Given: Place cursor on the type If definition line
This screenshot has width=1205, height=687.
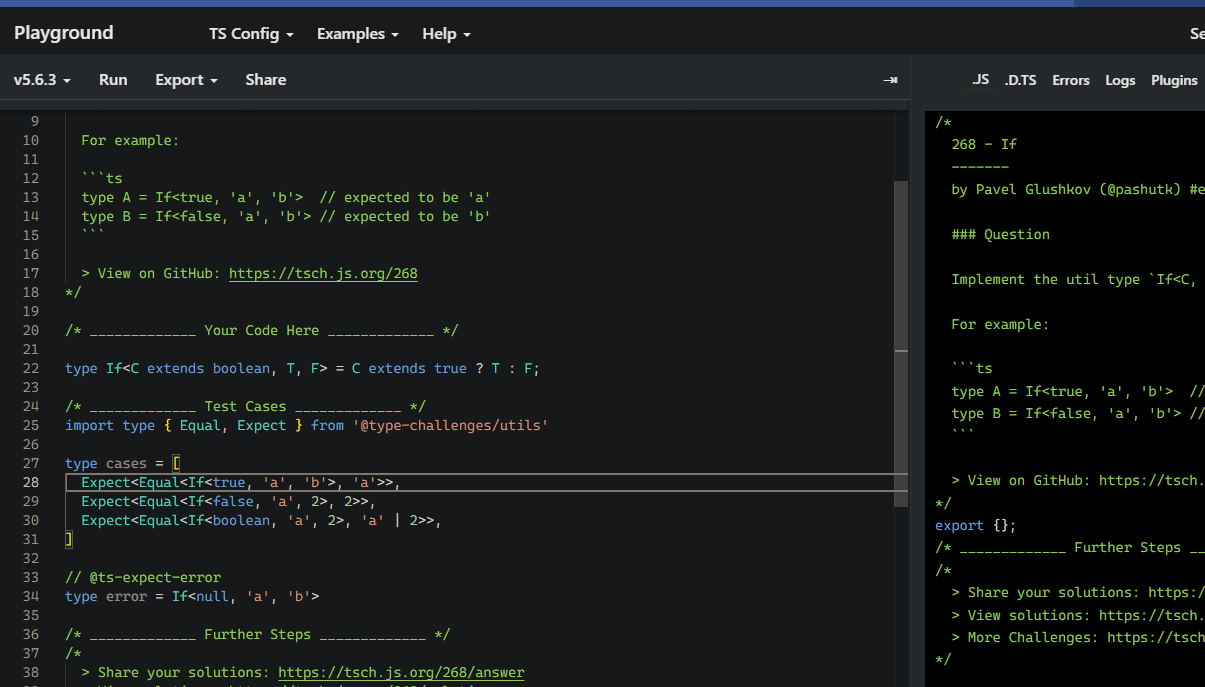Looking at the screenshot, I should (x=302, y=368).
